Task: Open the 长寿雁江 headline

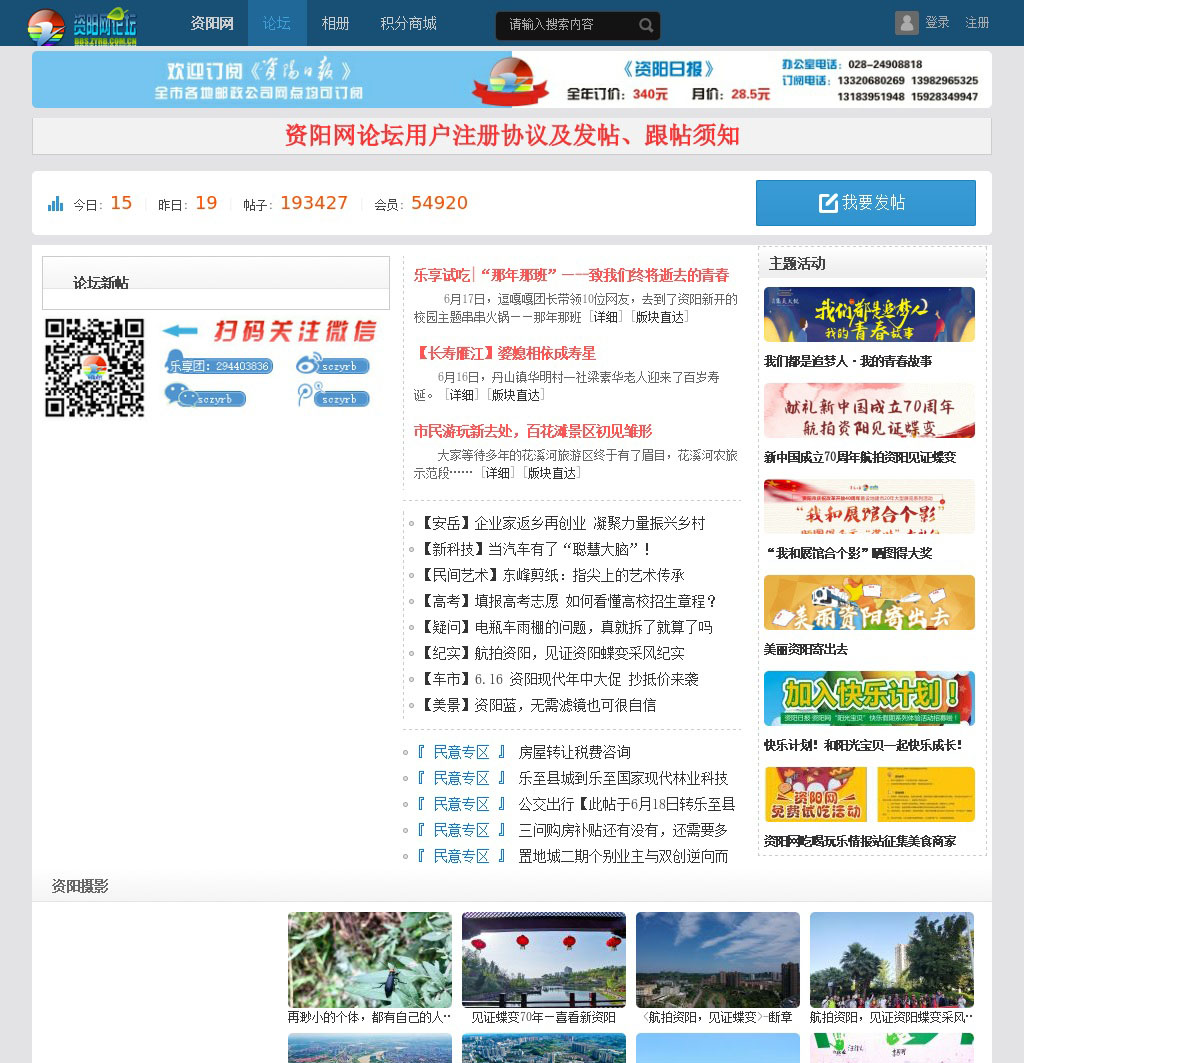Action: [x=504, y=353]
